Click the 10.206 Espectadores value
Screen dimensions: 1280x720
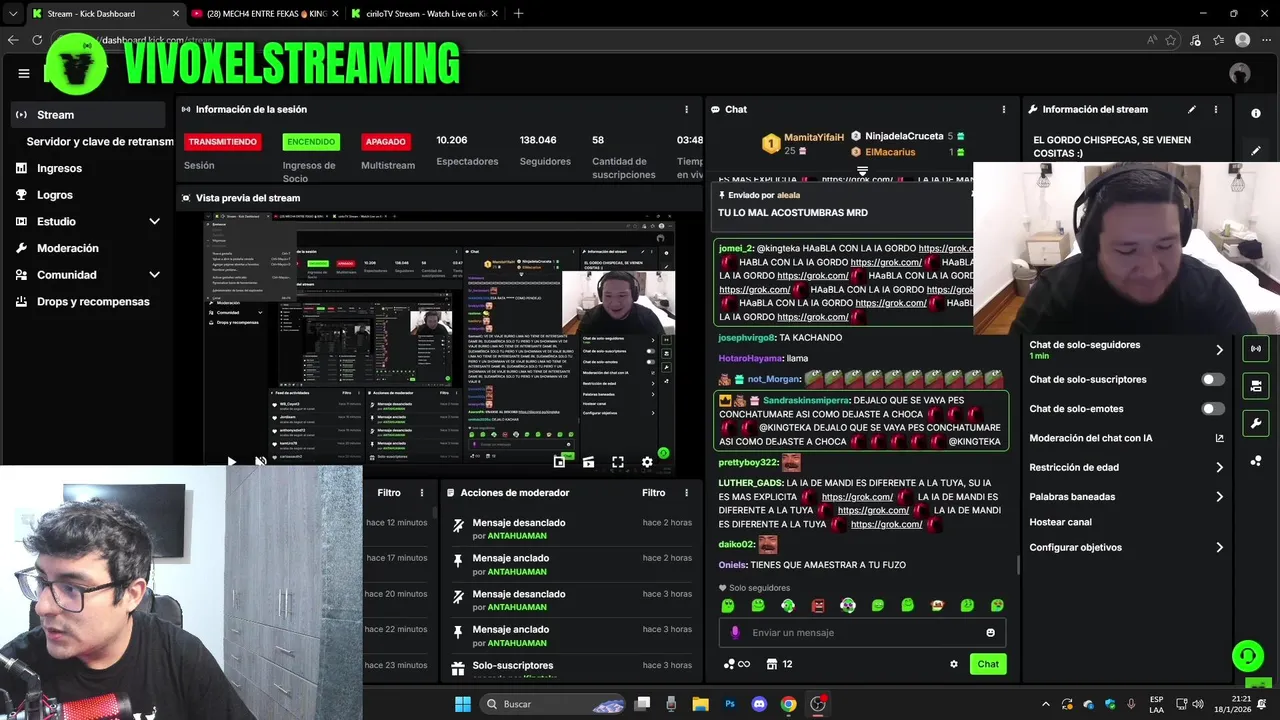click(x=451, y=140)
